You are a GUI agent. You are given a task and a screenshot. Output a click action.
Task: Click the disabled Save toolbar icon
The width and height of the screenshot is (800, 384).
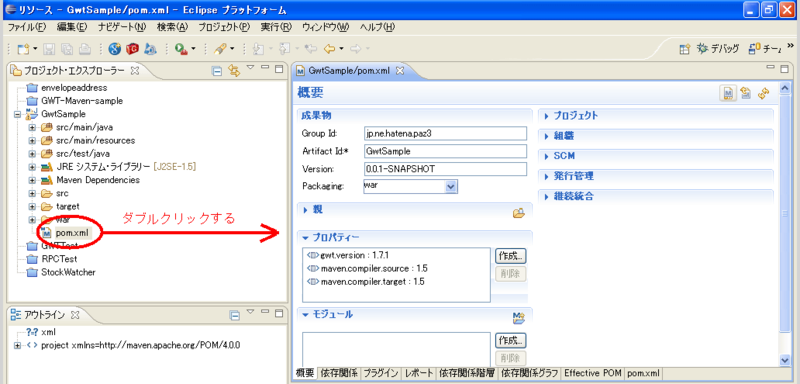pos(49,49)
